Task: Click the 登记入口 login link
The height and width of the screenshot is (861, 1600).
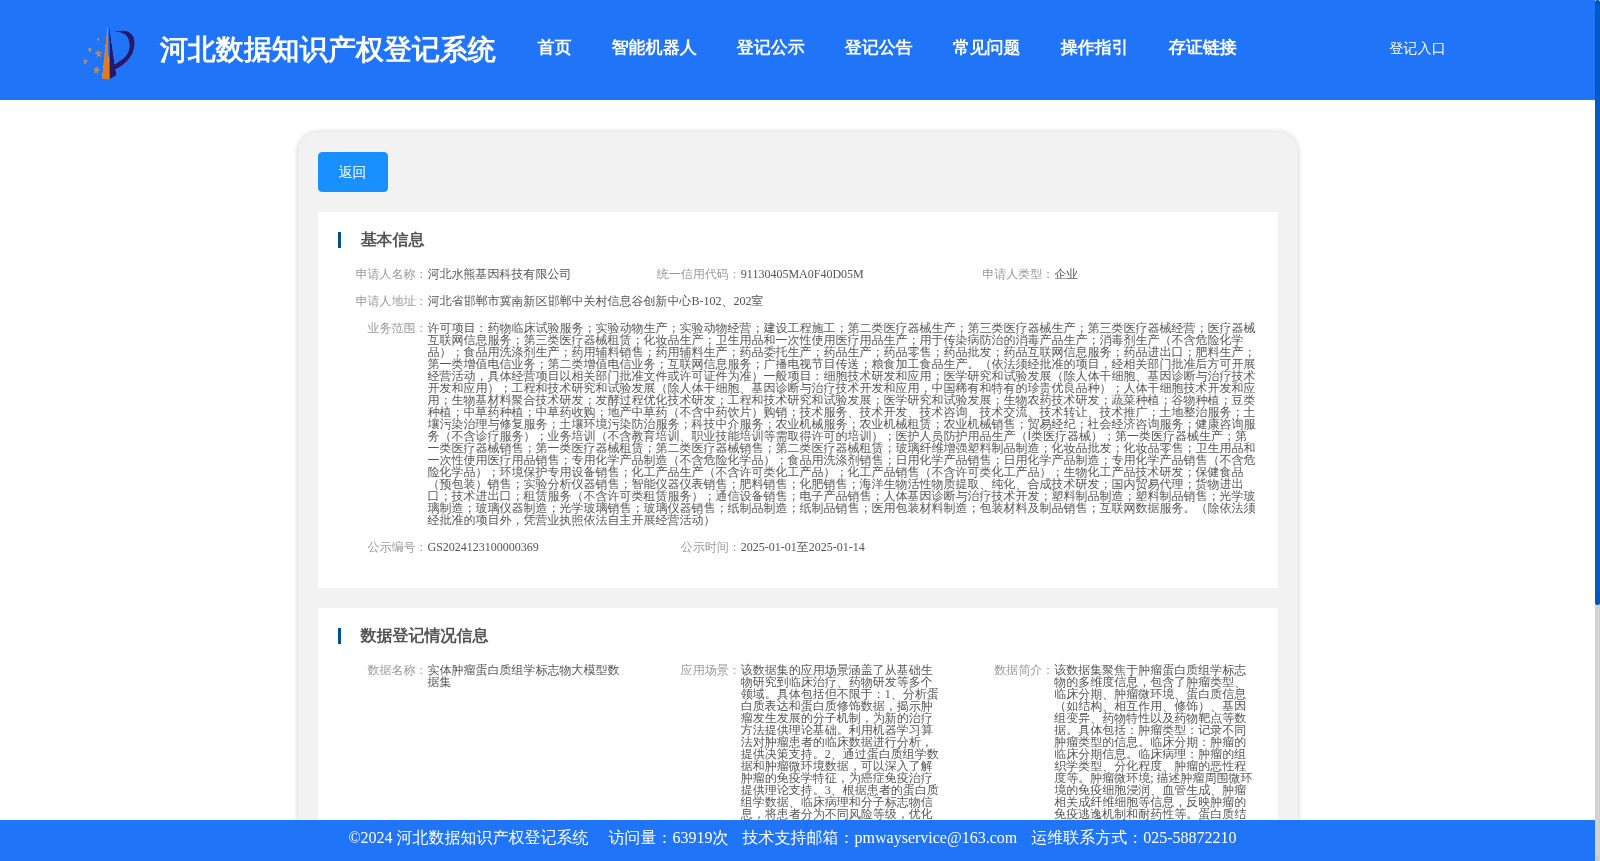Action: point(1417,48)
